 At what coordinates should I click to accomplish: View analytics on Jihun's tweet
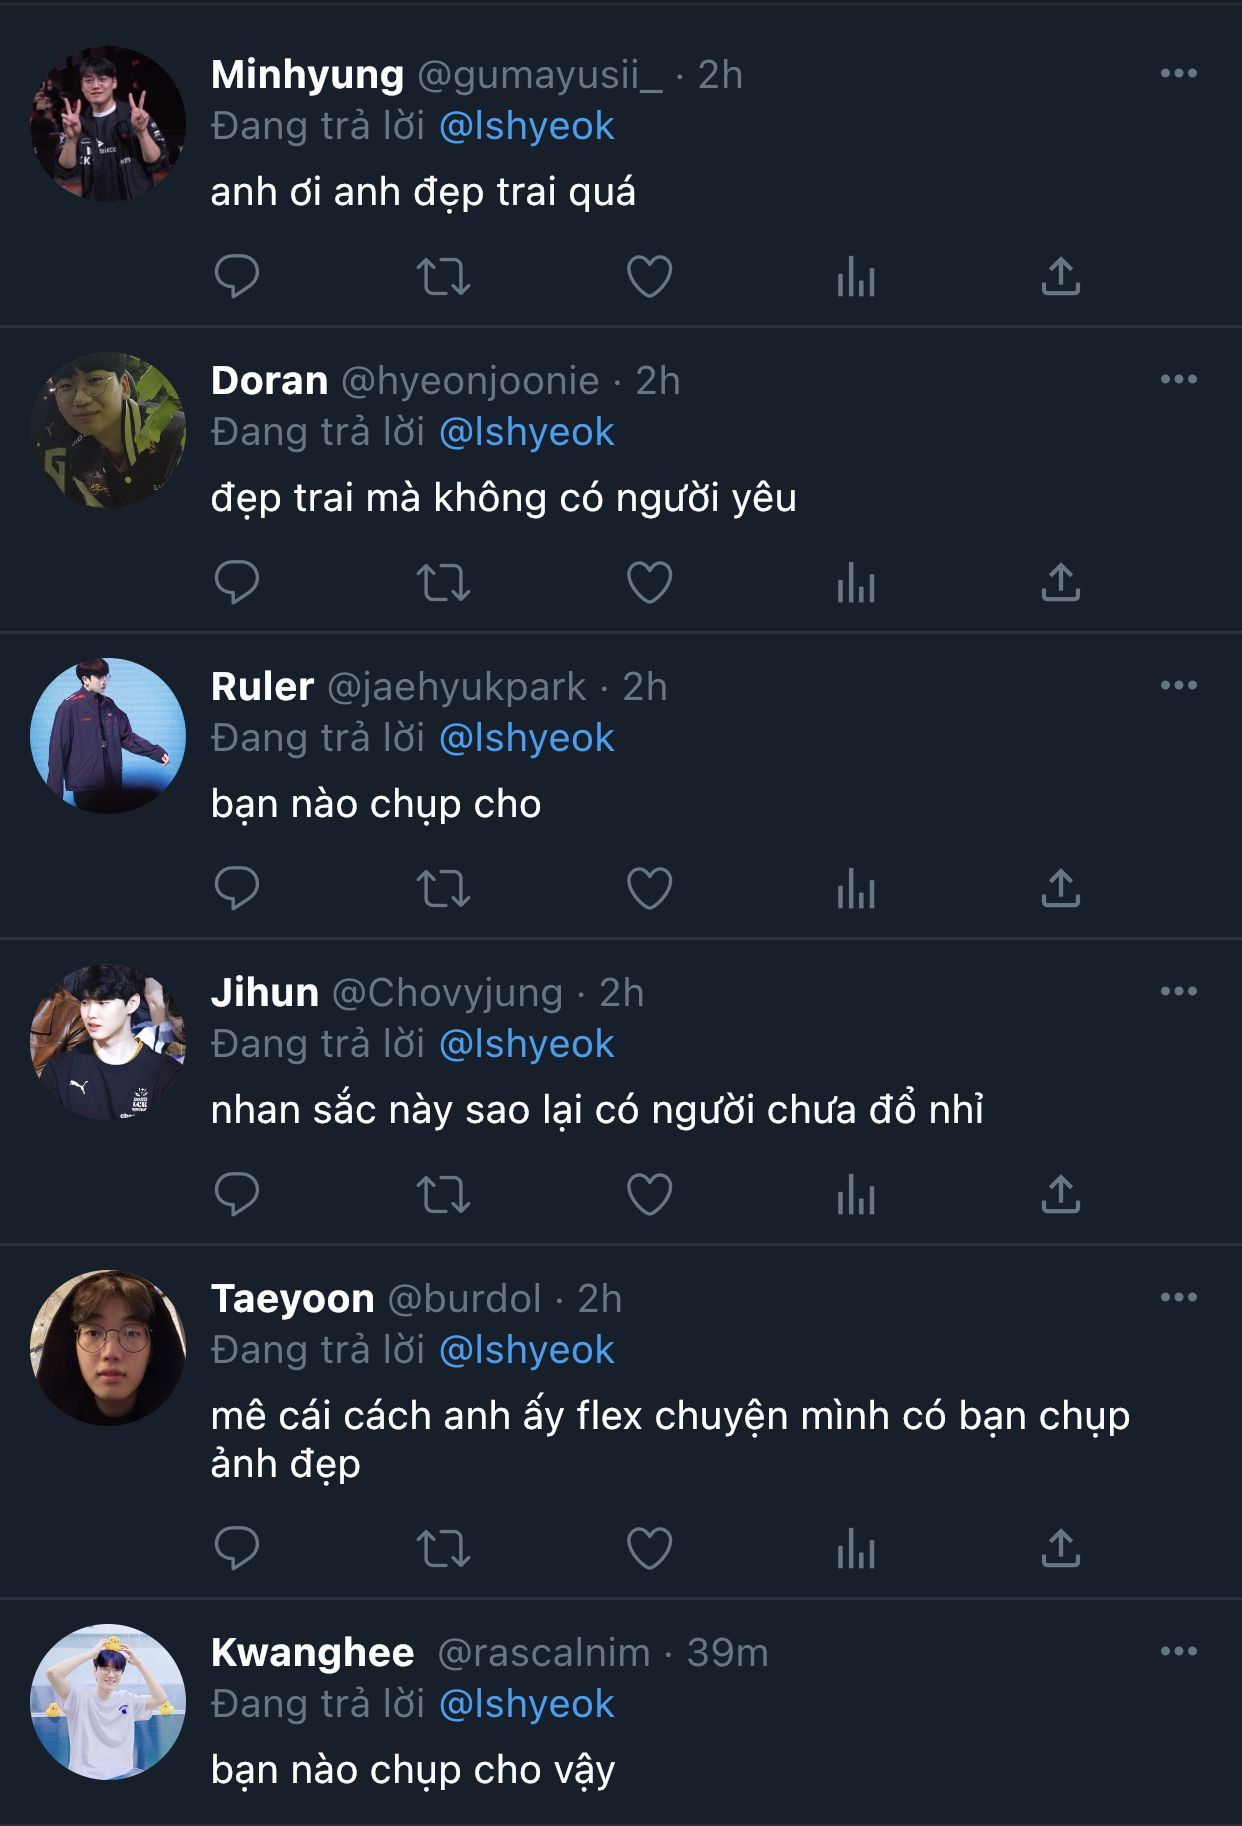(856, 1194)
